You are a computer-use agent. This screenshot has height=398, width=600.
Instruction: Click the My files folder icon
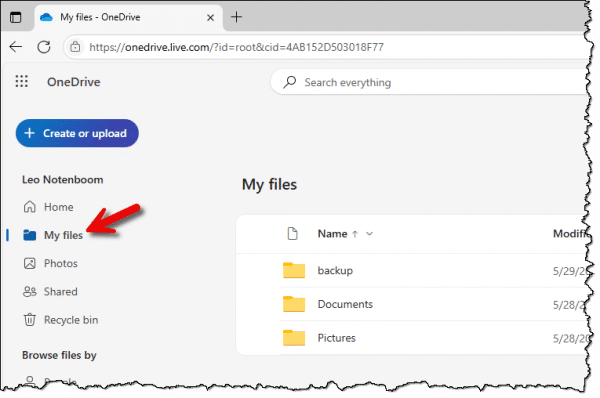(29, 235)
